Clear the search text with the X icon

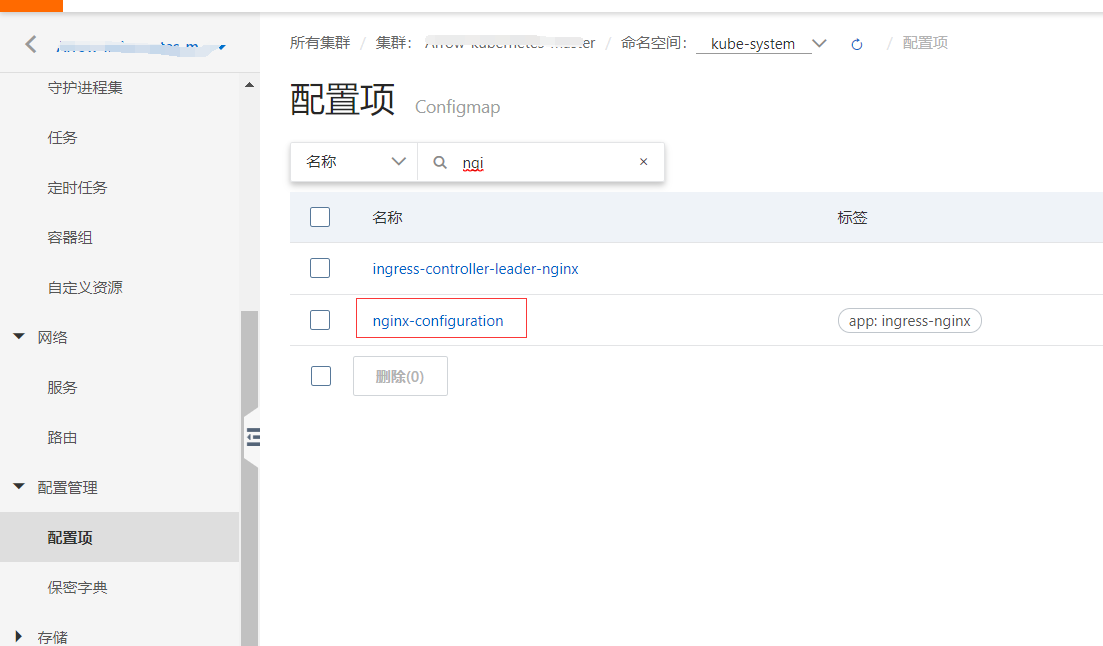[643, 161]
